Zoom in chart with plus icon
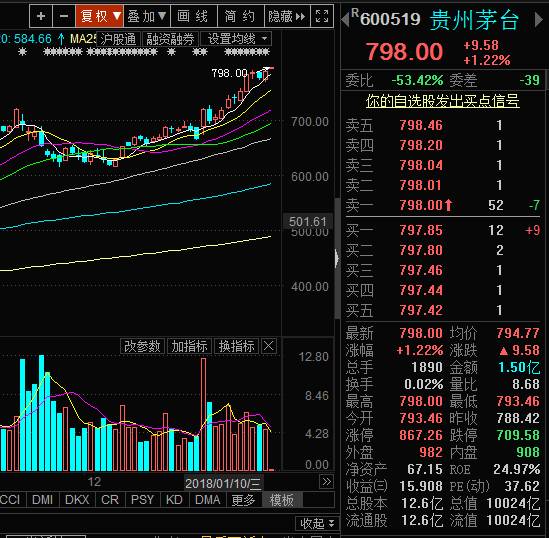549x538 pixels. click(41, 16)
